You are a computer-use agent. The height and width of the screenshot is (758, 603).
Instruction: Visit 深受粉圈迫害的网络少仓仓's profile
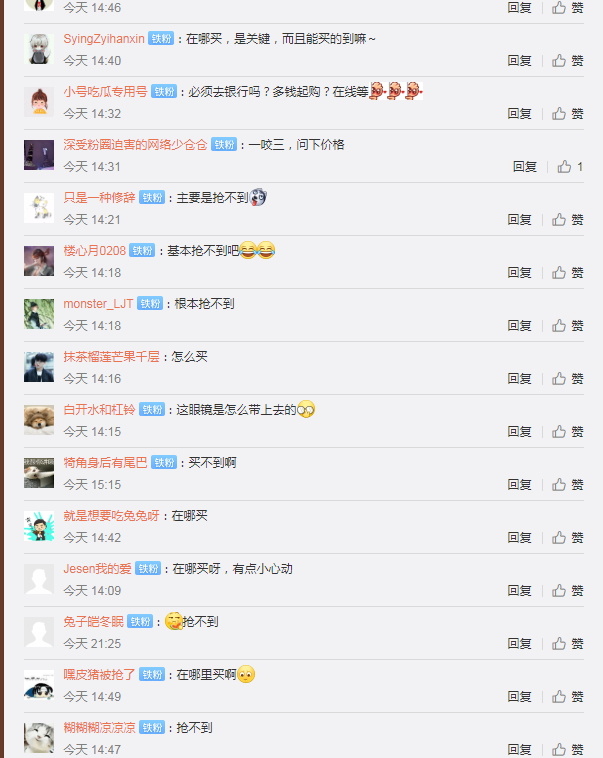135,145
